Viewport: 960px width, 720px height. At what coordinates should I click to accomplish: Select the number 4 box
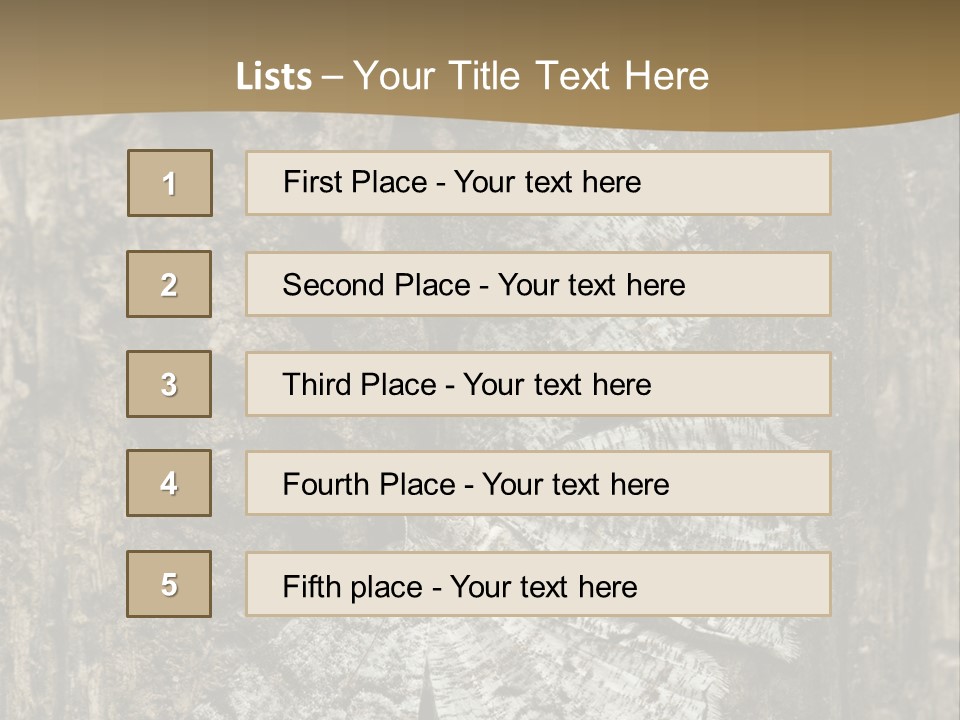tap(169, 483)
